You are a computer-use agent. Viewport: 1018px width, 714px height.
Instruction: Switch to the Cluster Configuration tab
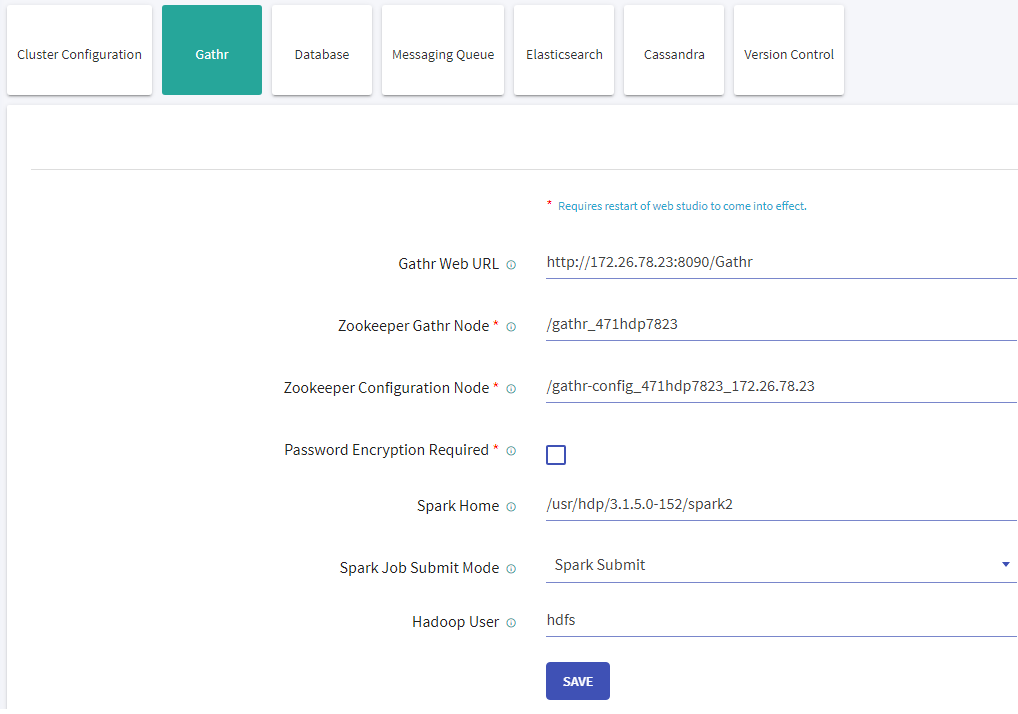pos(80,54)
